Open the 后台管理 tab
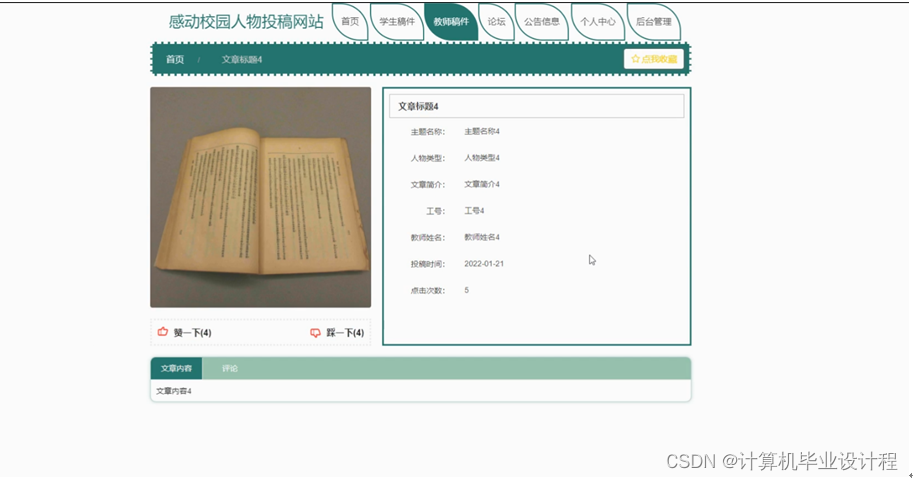Viewport: 913px width, 480px height. (653, 22)
